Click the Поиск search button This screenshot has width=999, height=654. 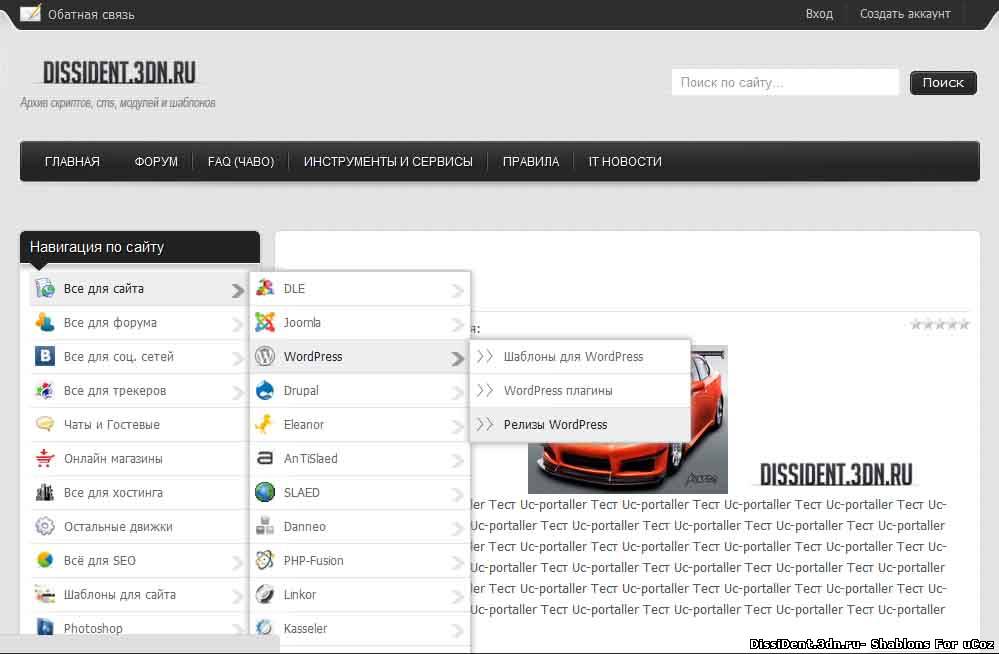click(943, 82)
